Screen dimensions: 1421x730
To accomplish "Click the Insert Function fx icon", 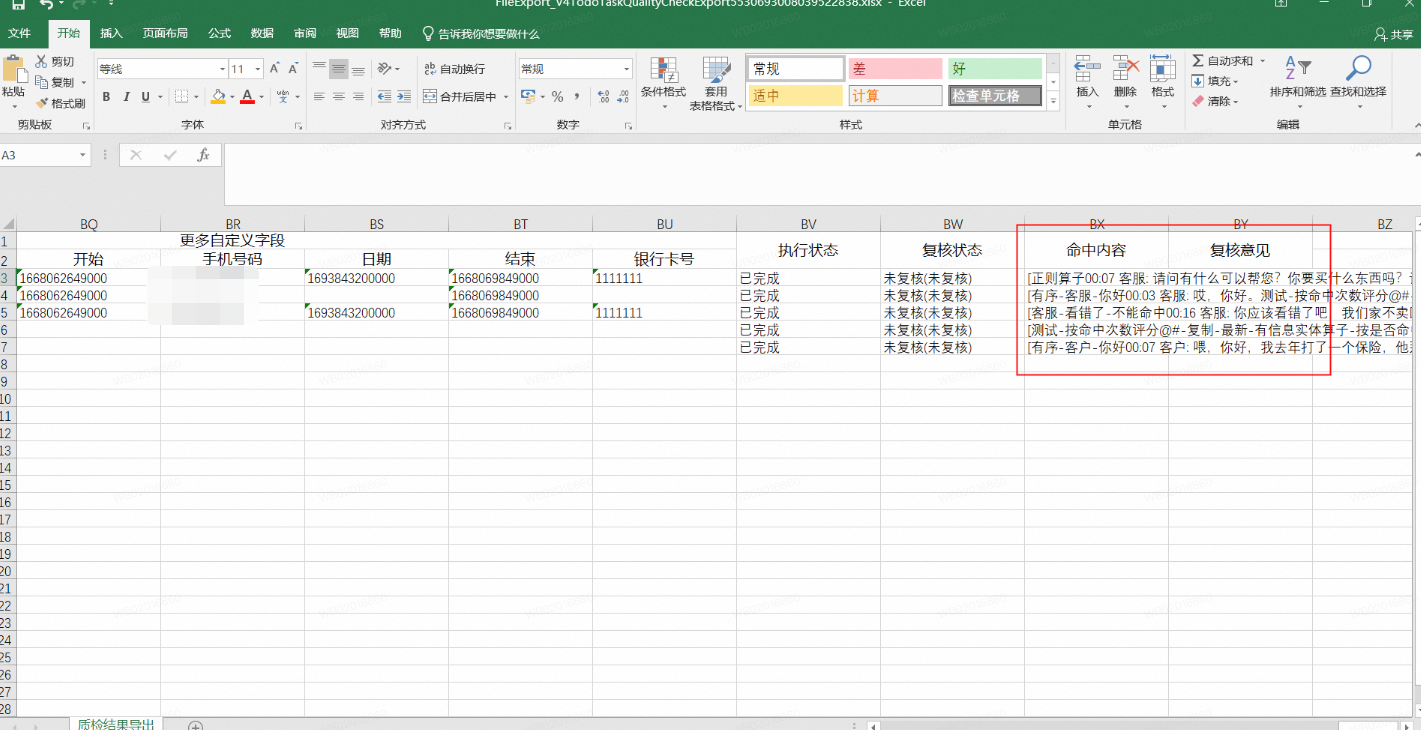I will click(x=203, y=155).
